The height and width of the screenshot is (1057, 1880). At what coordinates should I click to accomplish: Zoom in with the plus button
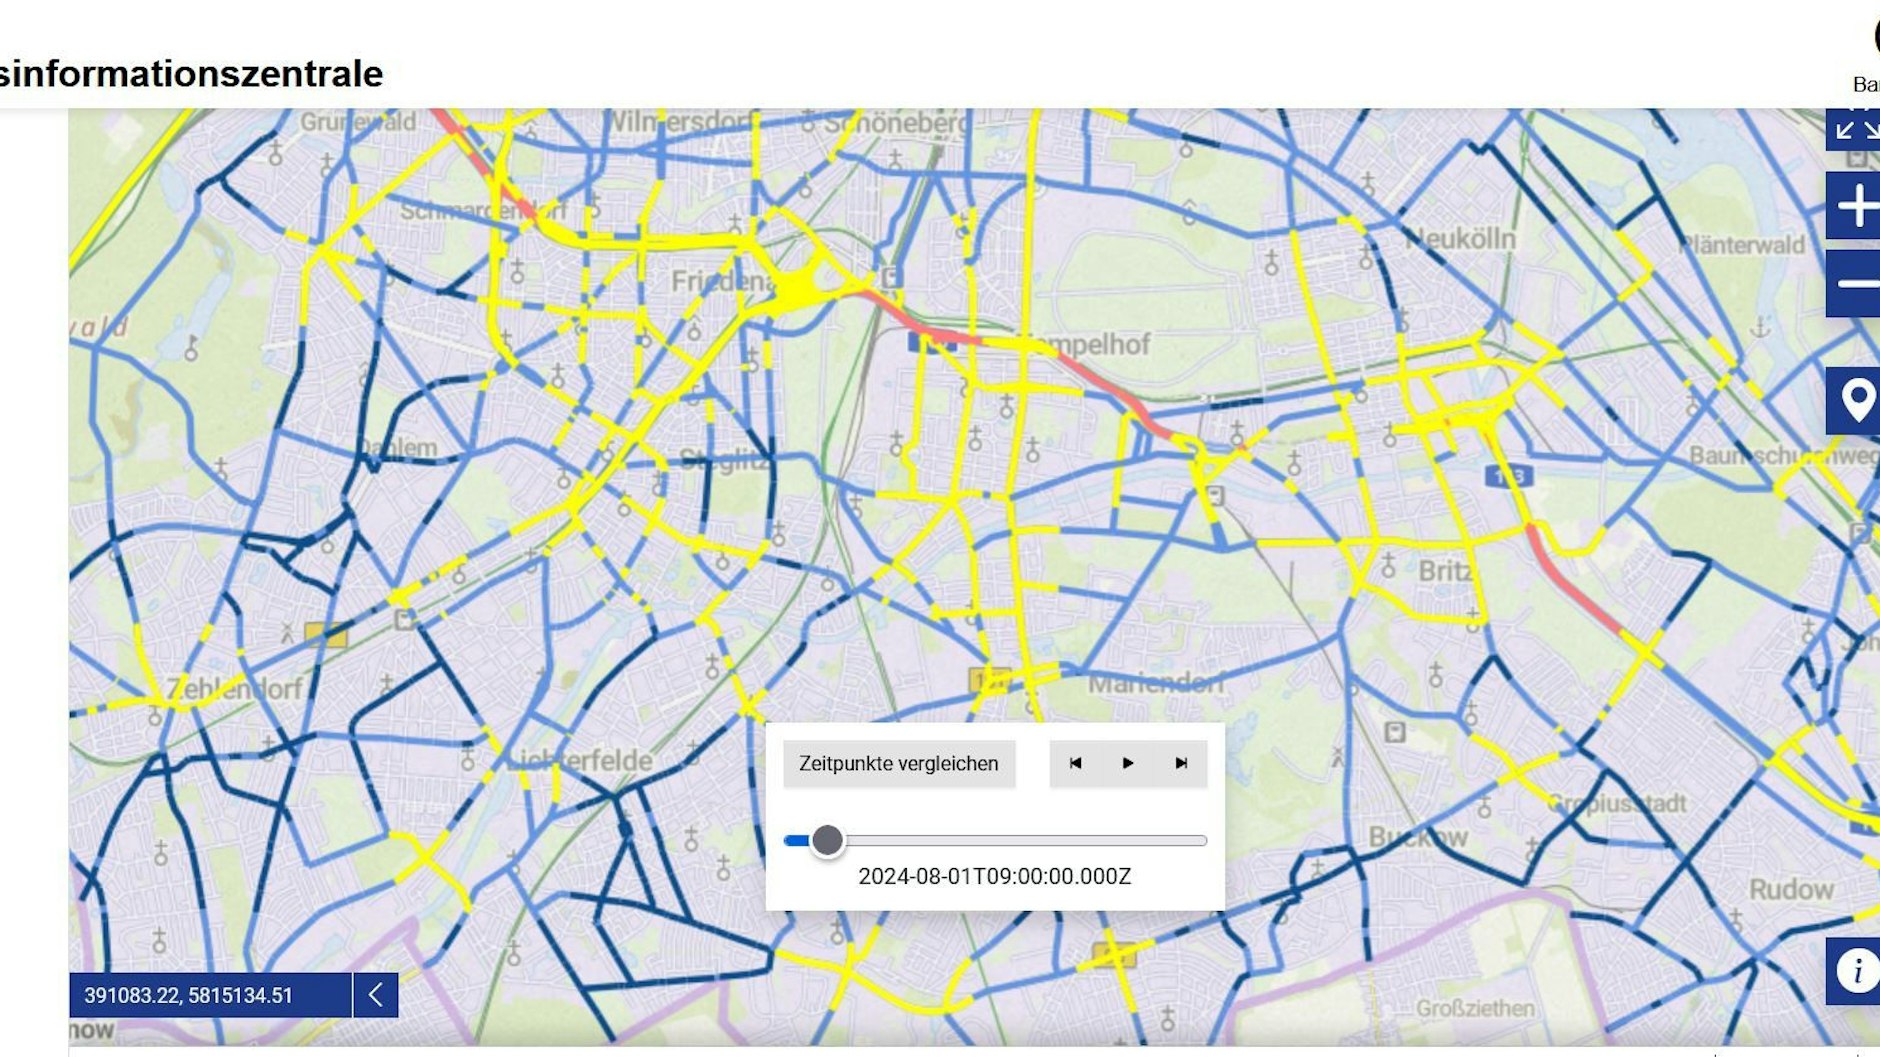click(x=1856, y=206)
